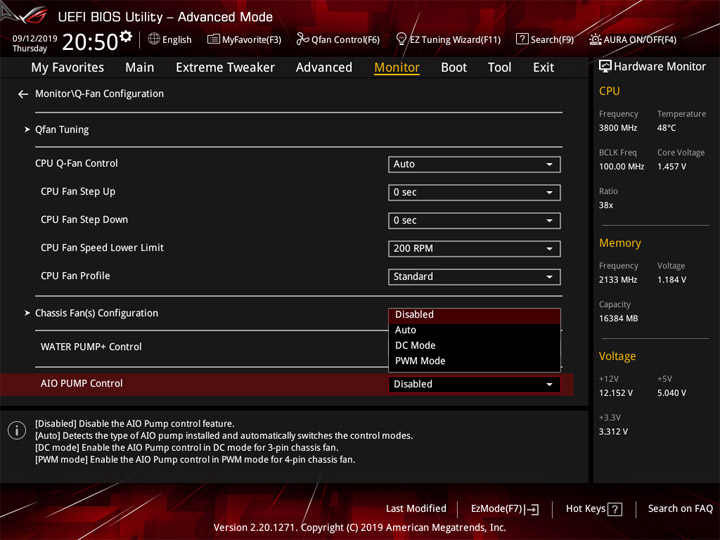The height and width of the screenshot is (540, 720).
Task: Click the Search on FAQ link
Action: pyautogui.click(x=680, y=509)
